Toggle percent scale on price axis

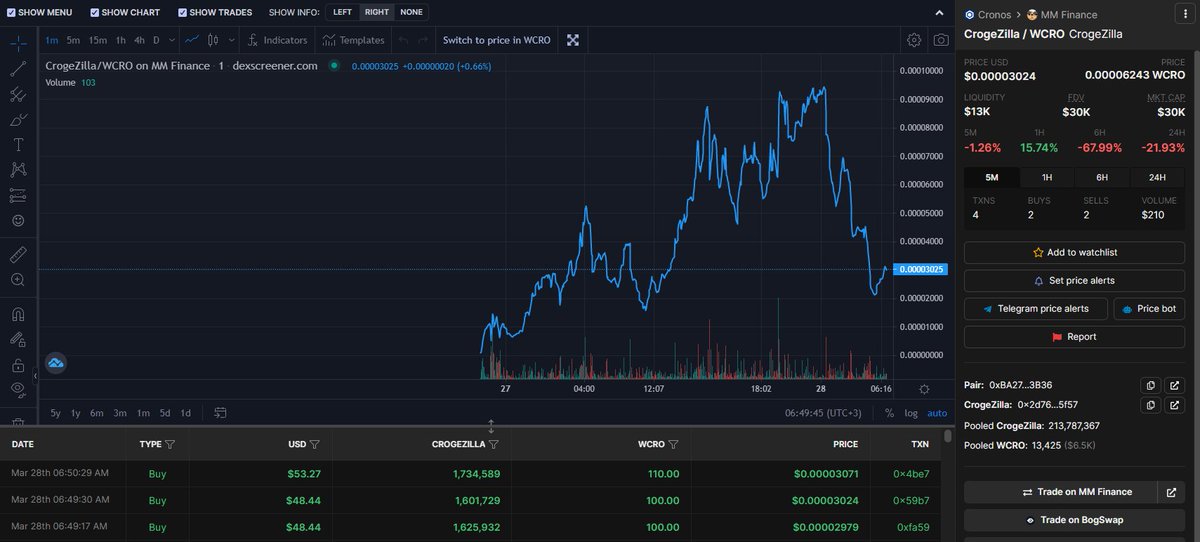[x=889, y=413]
